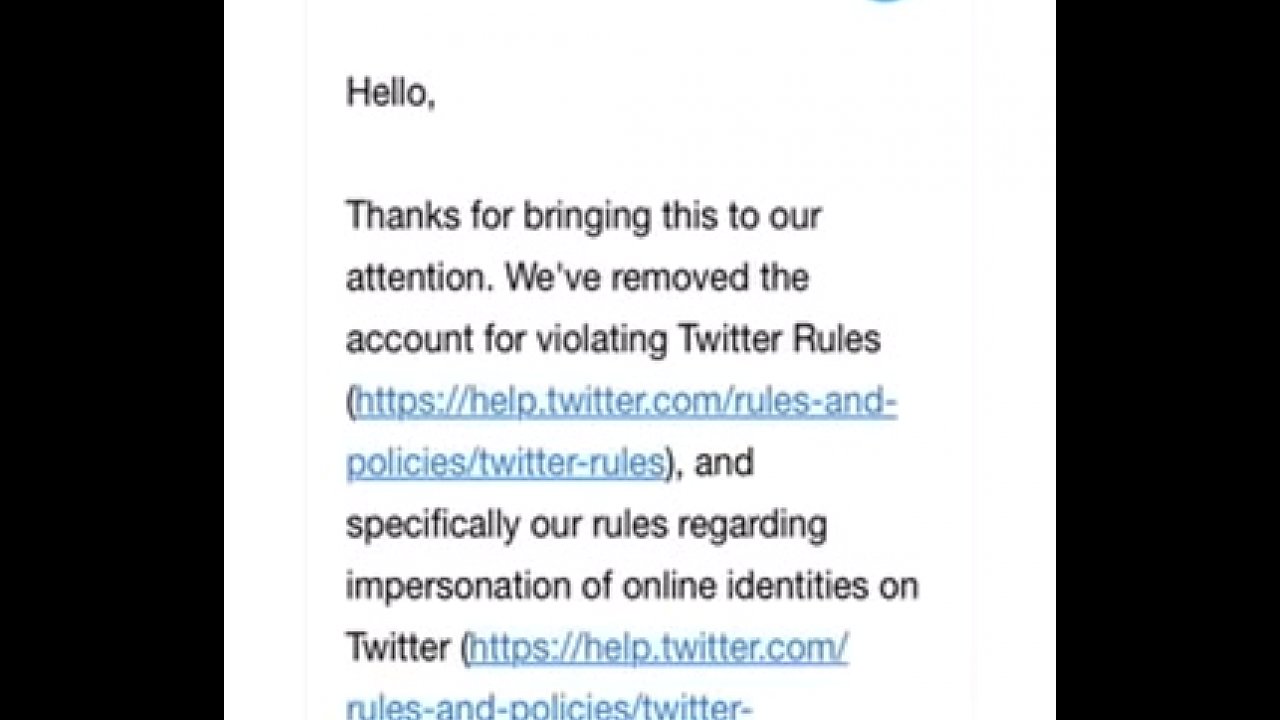Click the policies/twitter-rules link text
The height and width of the screenshot is (720, 1280).
505,463
